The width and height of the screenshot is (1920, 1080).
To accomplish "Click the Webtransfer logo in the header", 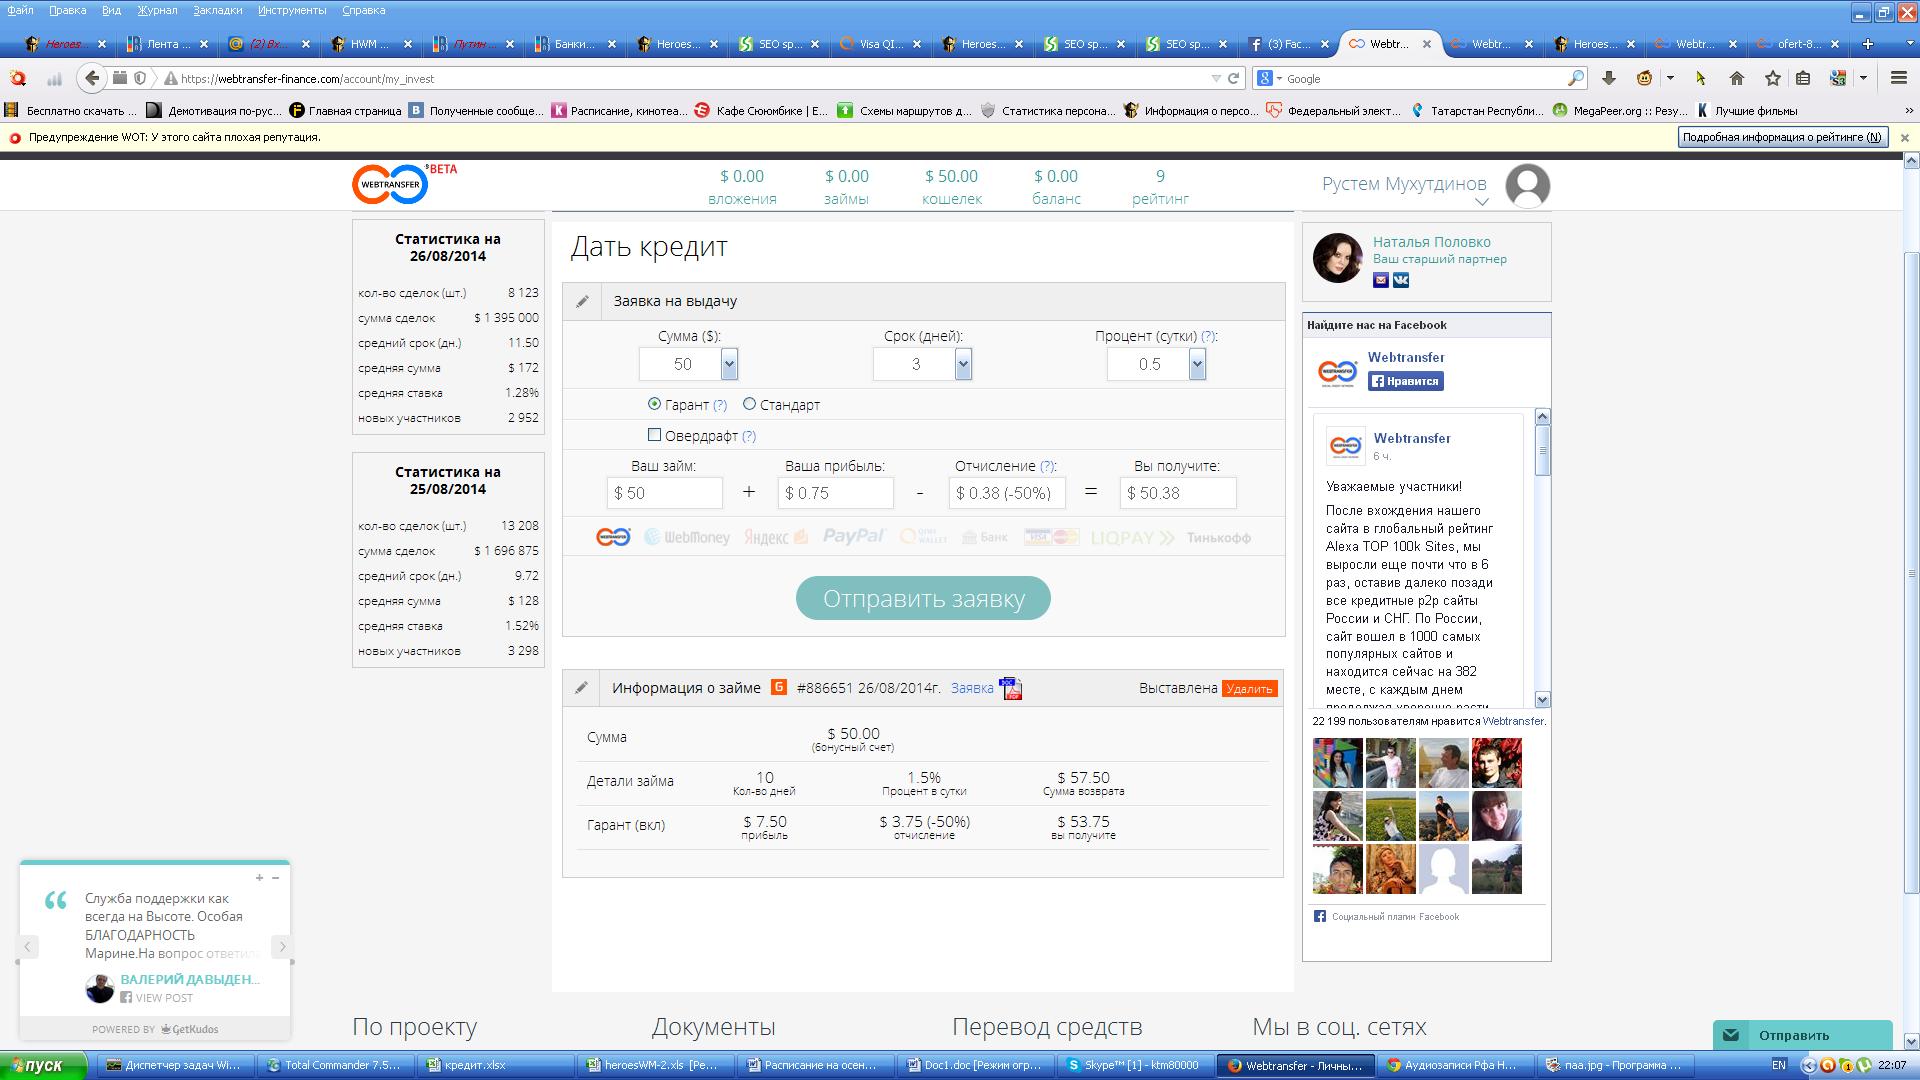I will click(x=391, y=185).
